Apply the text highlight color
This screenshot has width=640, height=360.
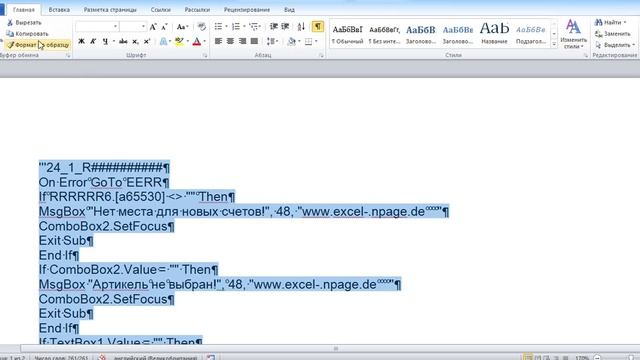click(179, 41)
